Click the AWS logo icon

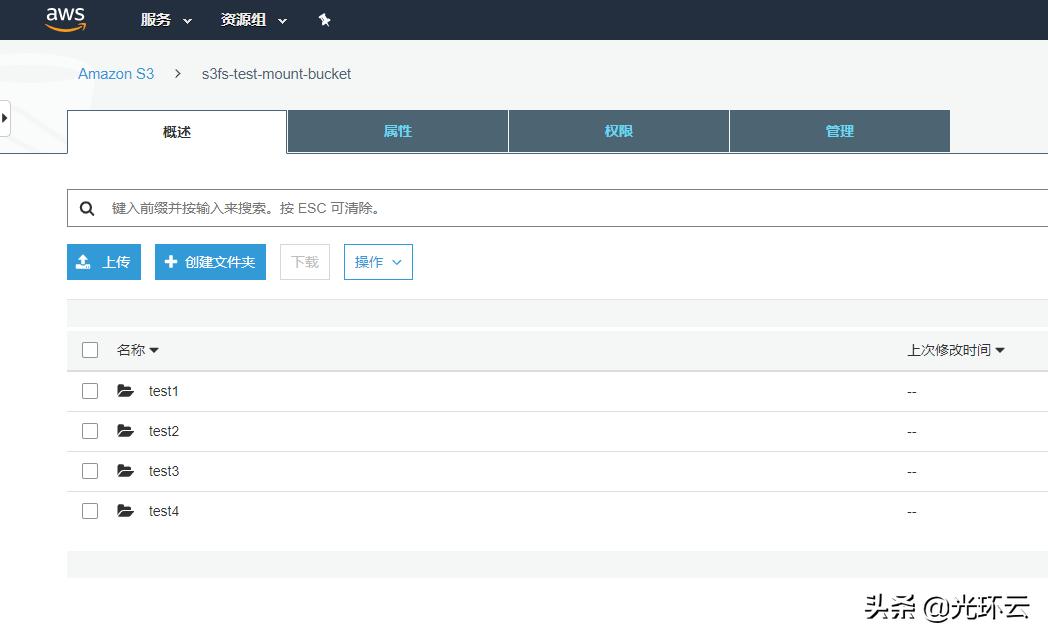[x=66, y=19]
